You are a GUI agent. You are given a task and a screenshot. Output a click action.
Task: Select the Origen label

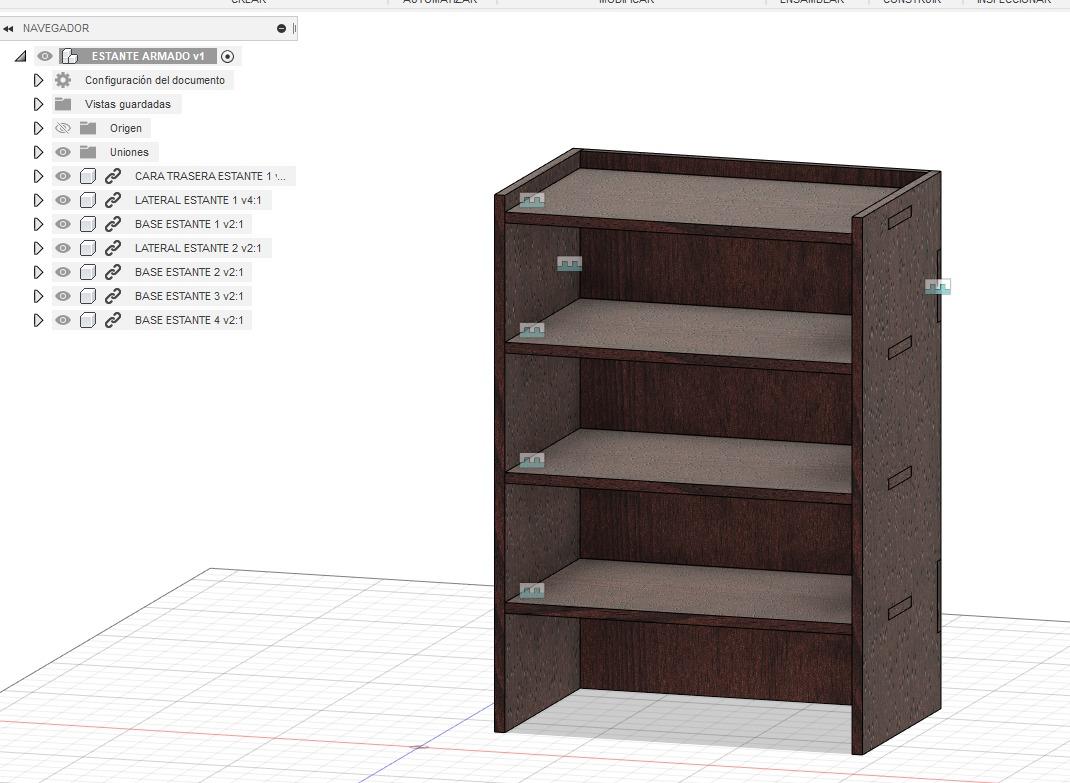(126, 128)
